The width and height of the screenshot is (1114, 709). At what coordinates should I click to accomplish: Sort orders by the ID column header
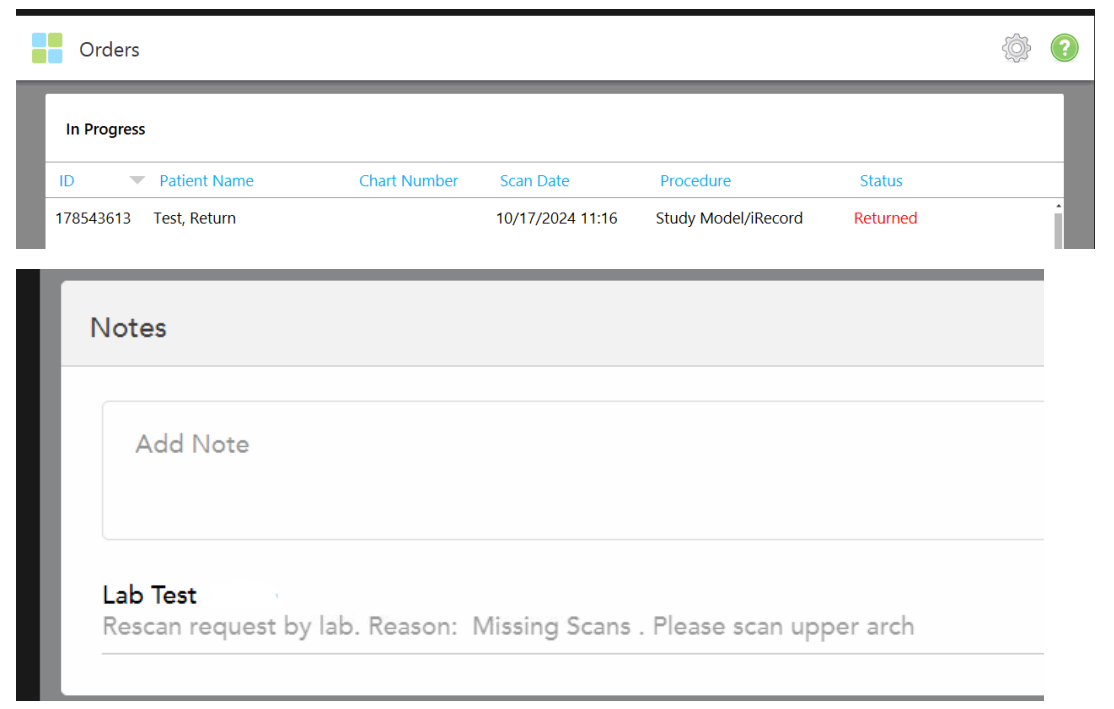[67, 181]
